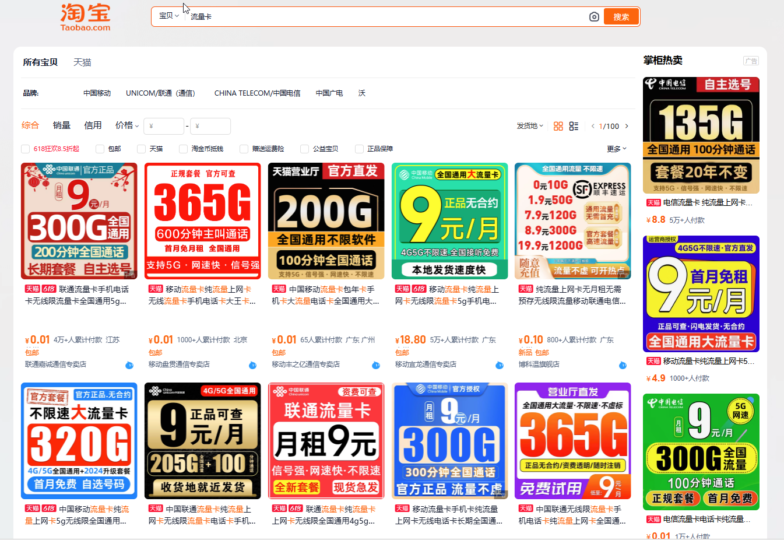The height and width of the screenshot is (540, 784).
Task: Expand the 发货地 shipping location dropdown
Action: click(530, 126)
